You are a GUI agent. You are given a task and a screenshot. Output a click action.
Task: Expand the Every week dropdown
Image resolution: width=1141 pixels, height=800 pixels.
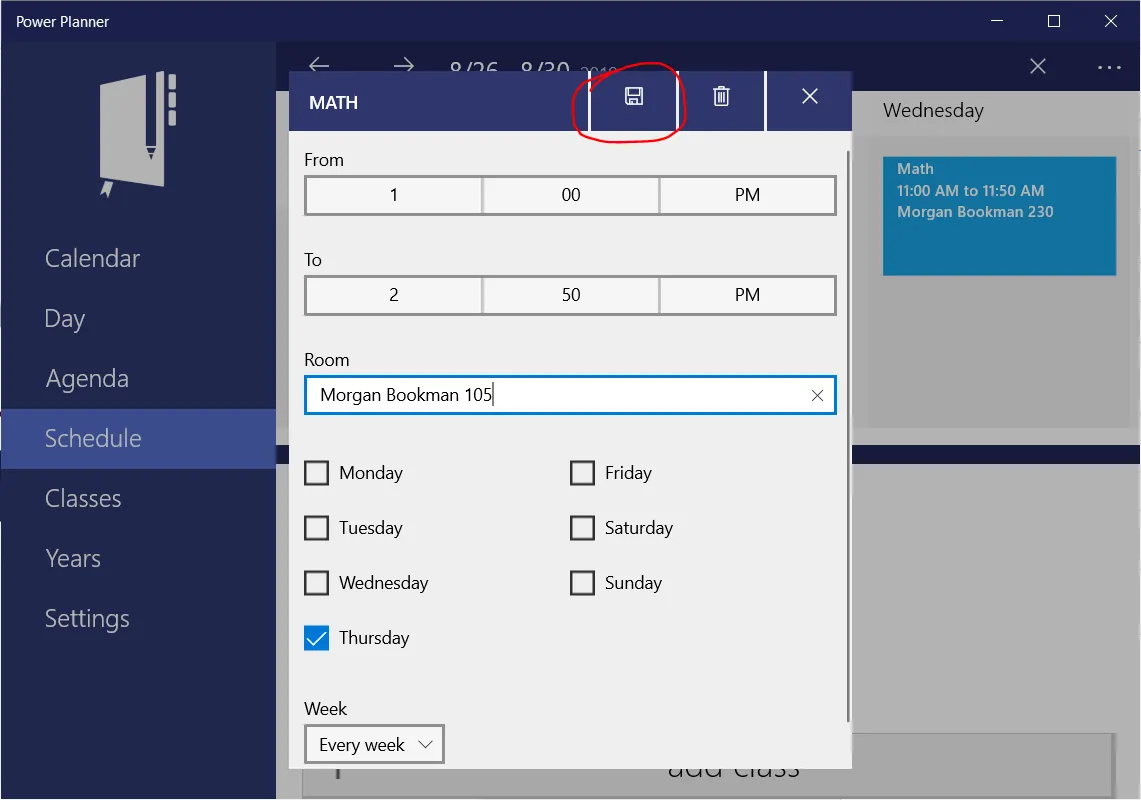pos(374,745)
